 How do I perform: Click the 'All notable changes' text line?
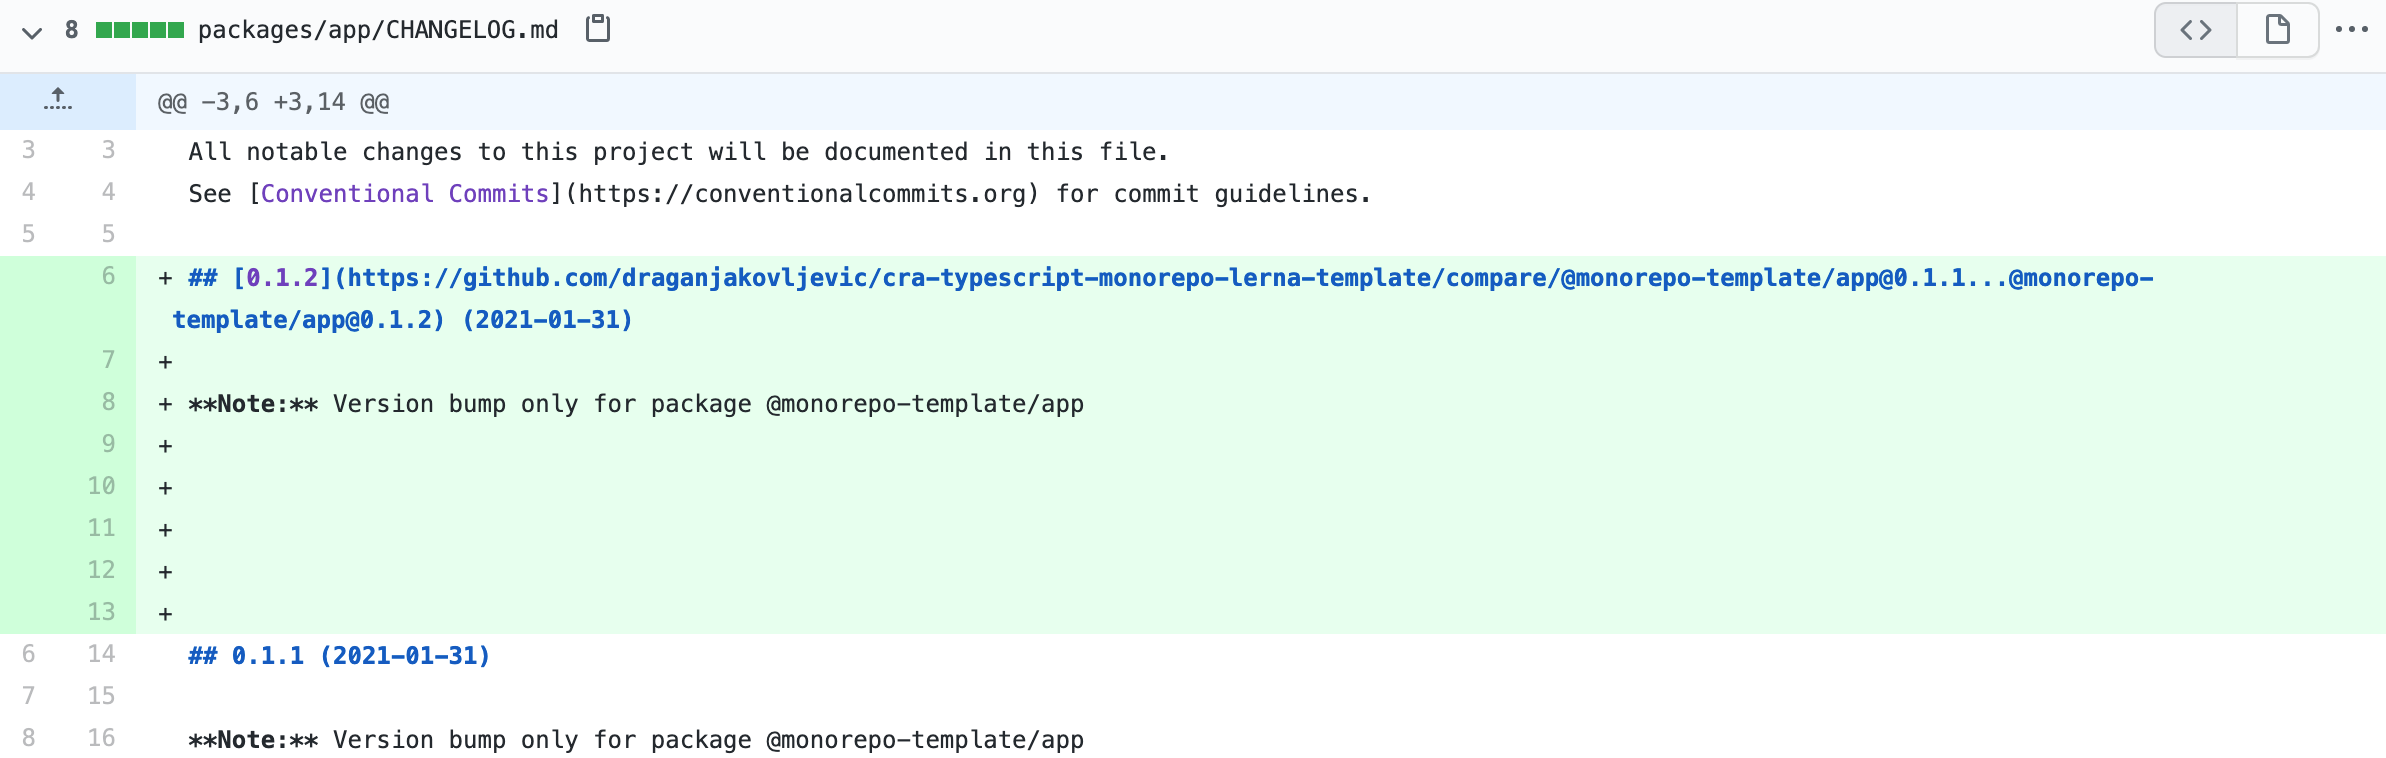pyautogui.click(x=678, y=152)
